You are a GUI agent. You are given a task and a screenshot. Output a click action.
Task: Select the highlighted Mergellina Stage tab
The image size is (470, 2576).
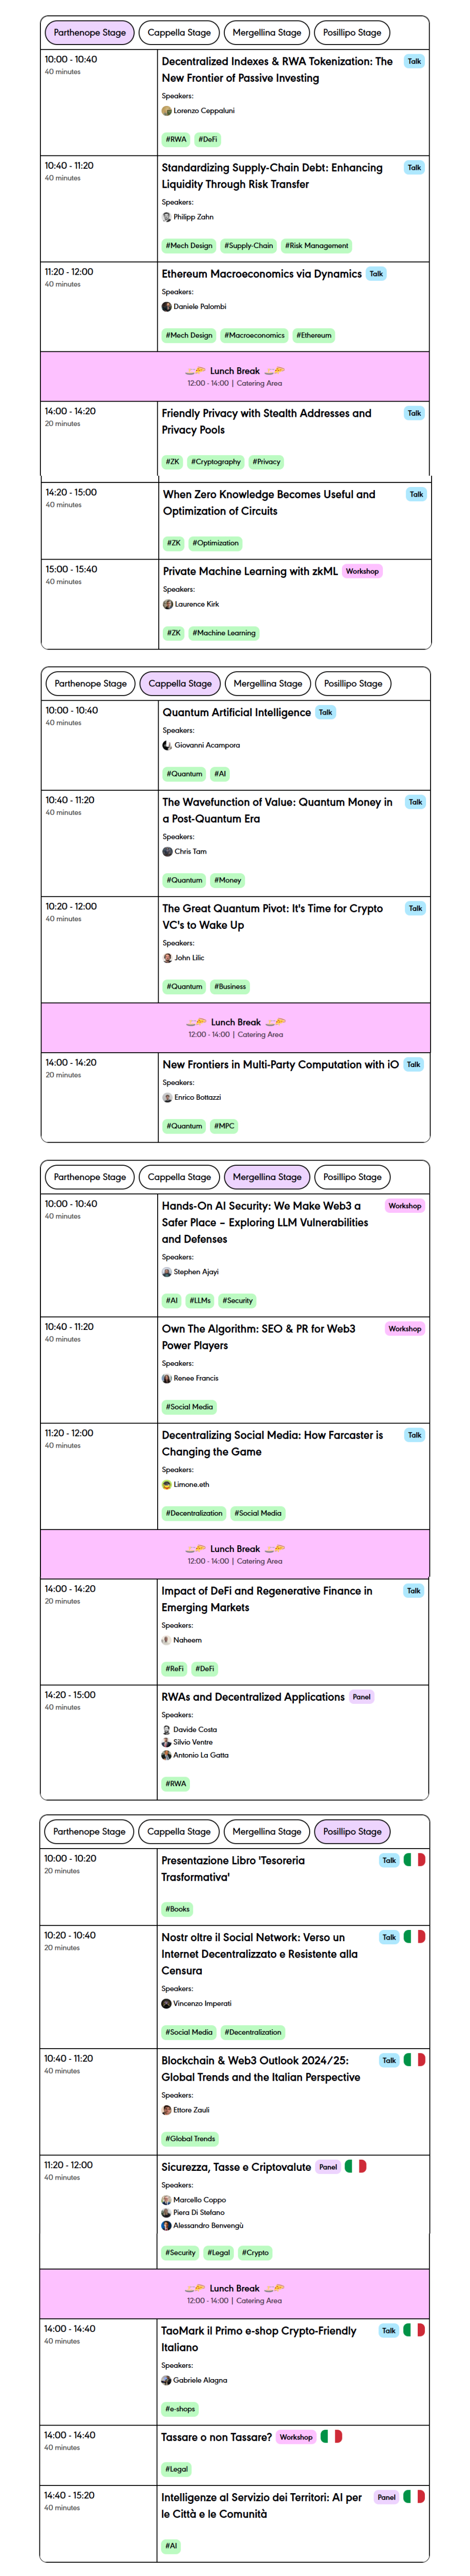(267, 1177)
